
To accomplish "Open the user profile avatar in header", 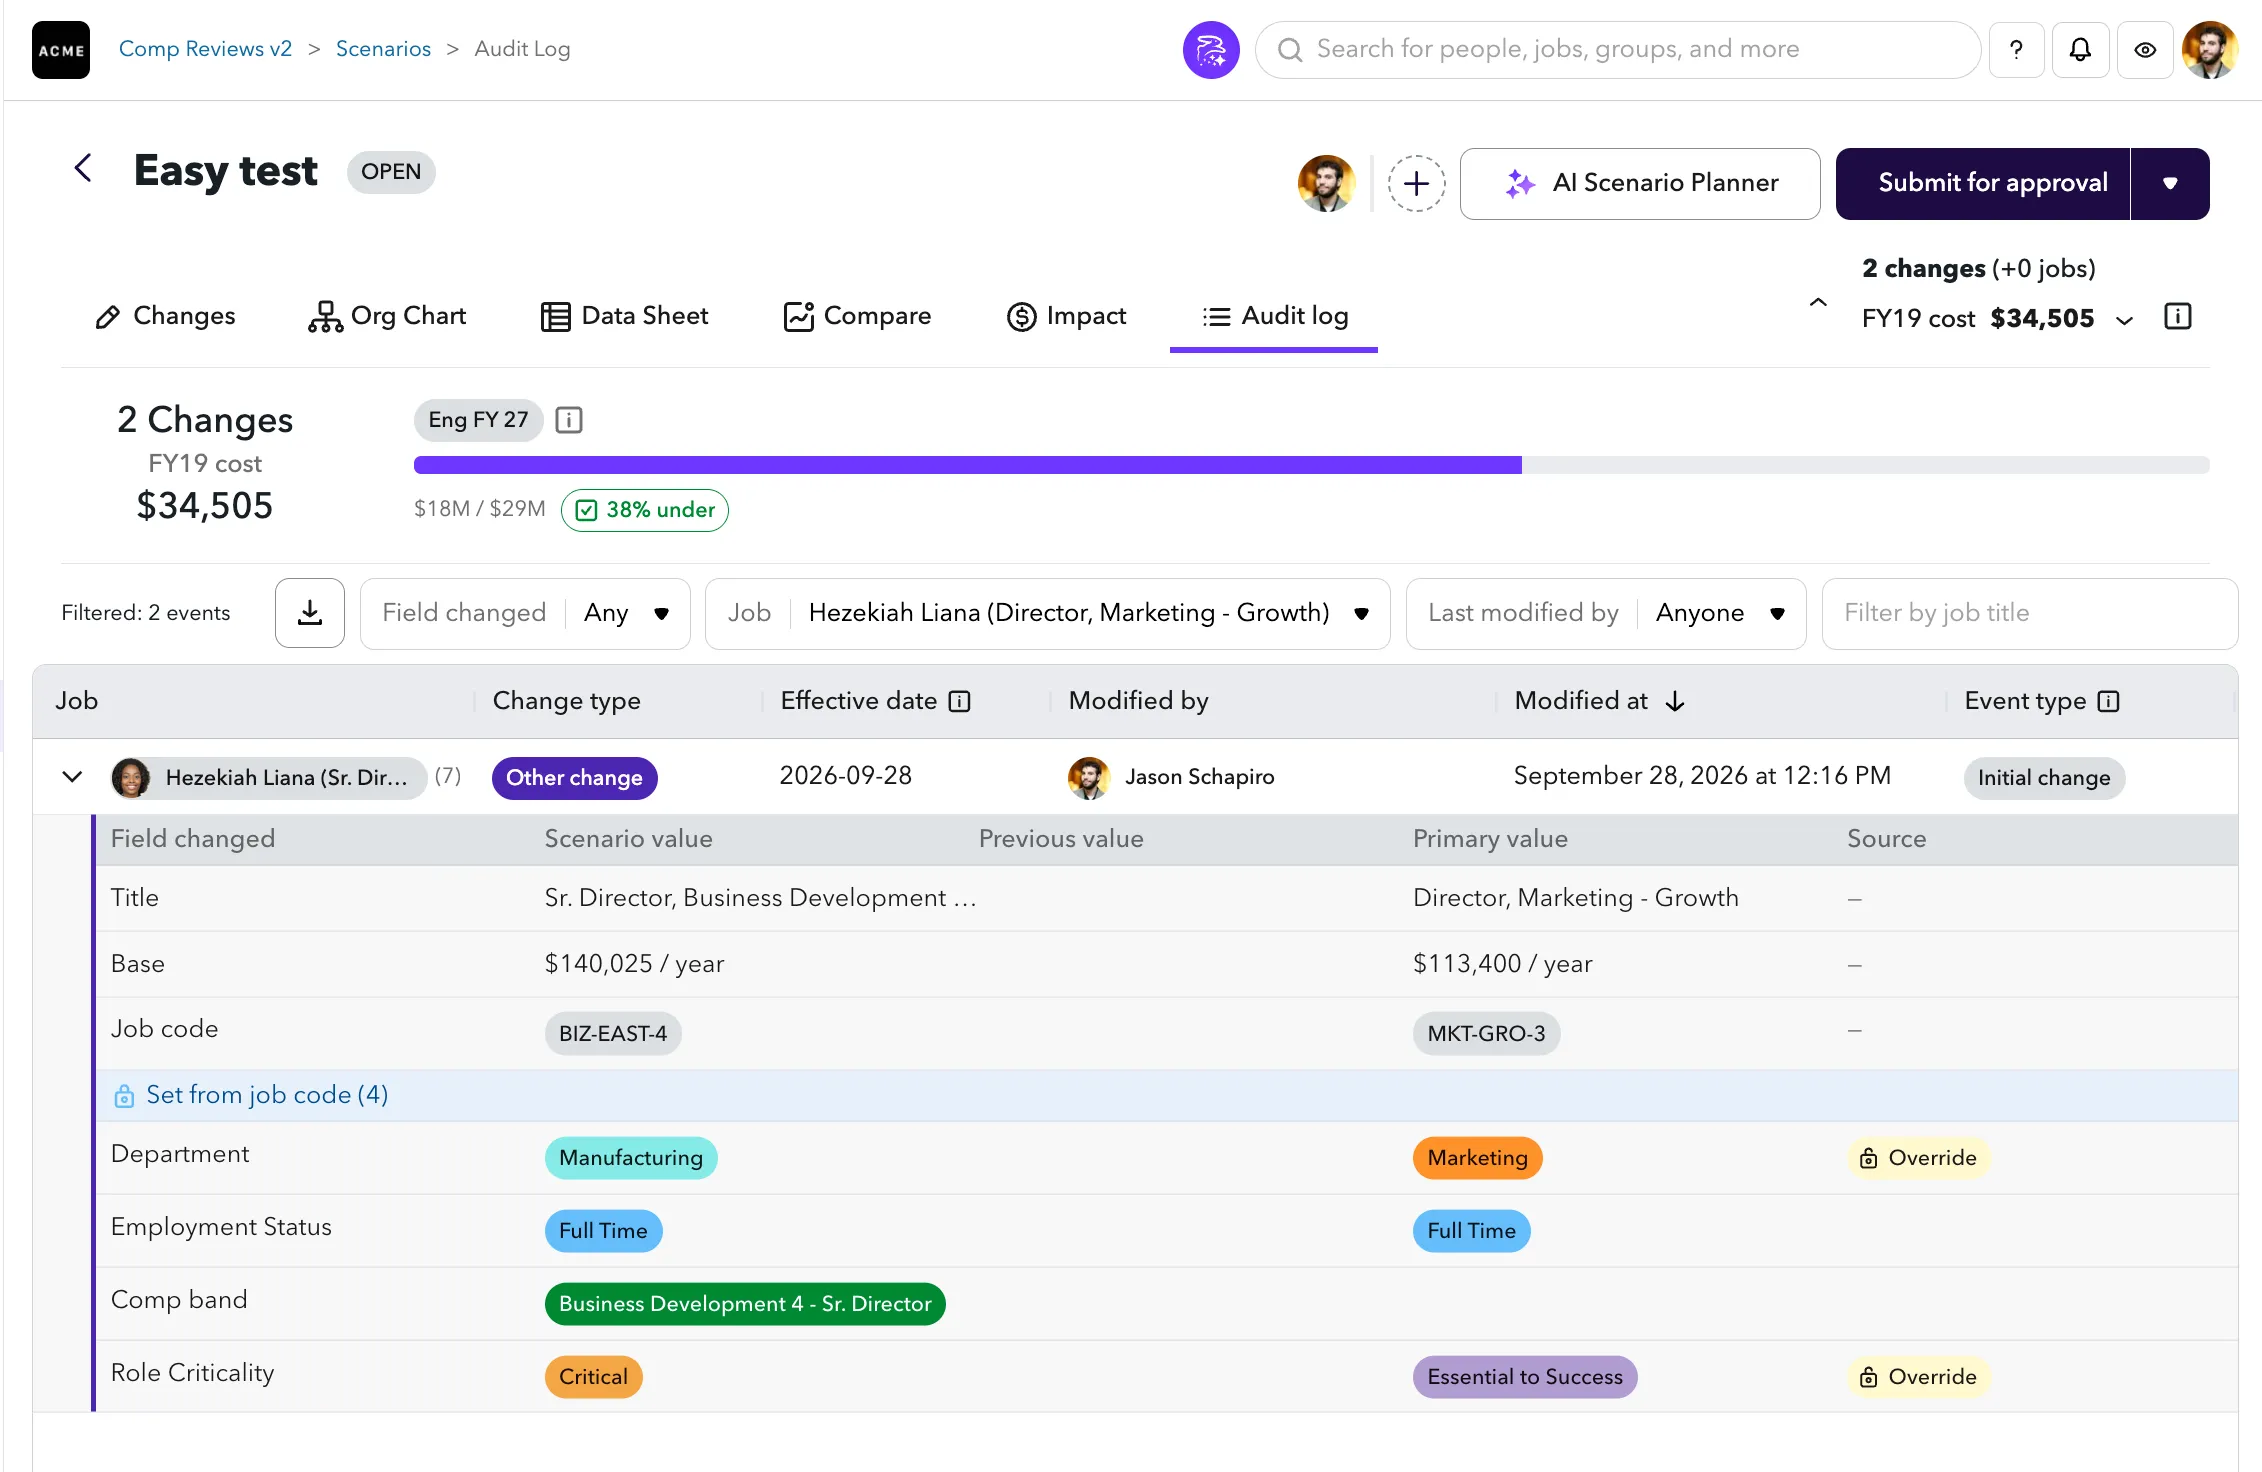I will coord(2210,50).
